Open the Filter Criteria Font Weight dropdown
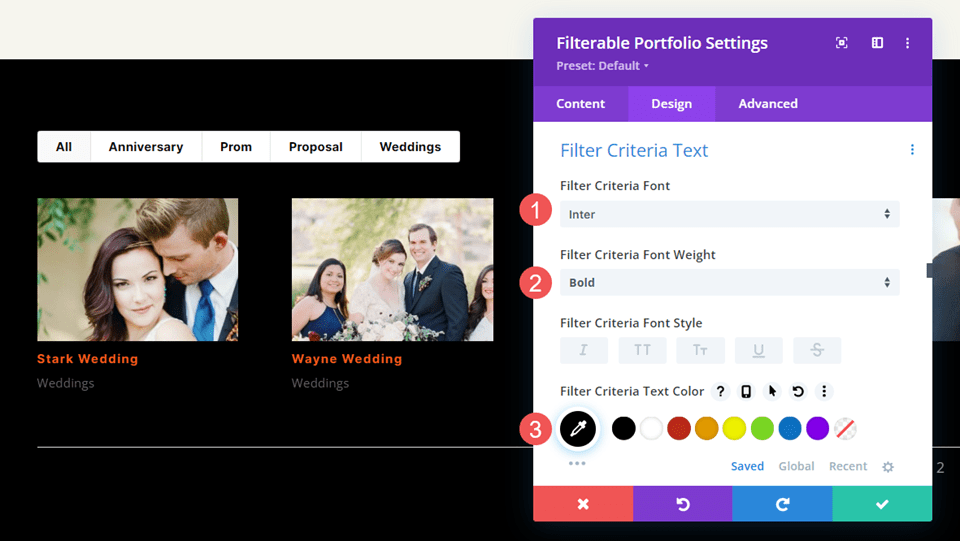 click(x=729, y=283)
